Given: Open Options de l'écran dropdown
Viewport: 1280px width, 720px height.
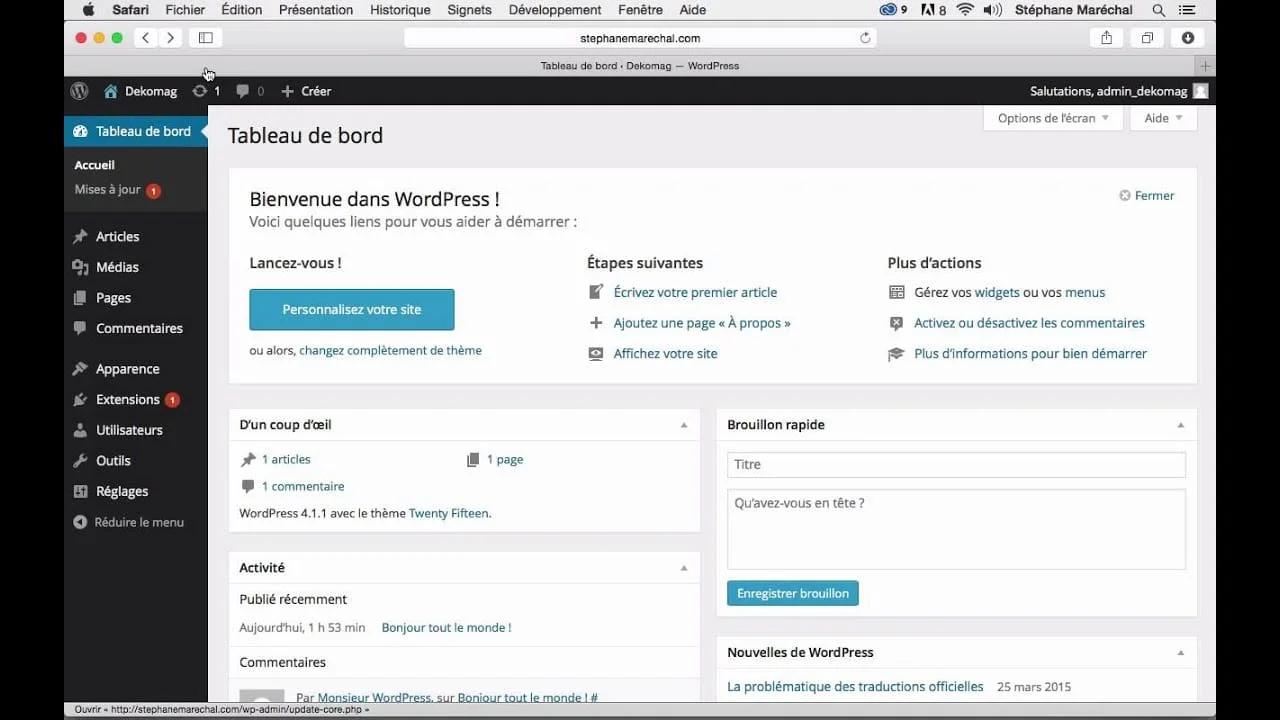Looking at the screenshot, I should pos(1053,118).
